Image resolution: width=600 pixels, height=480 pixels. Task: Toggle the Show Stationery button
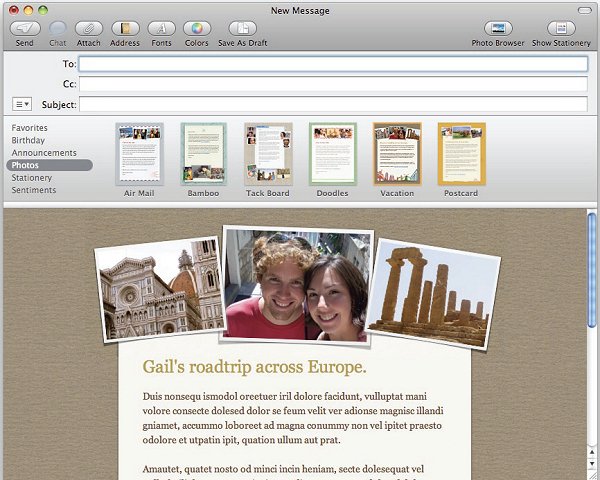(x=561, y=29)
